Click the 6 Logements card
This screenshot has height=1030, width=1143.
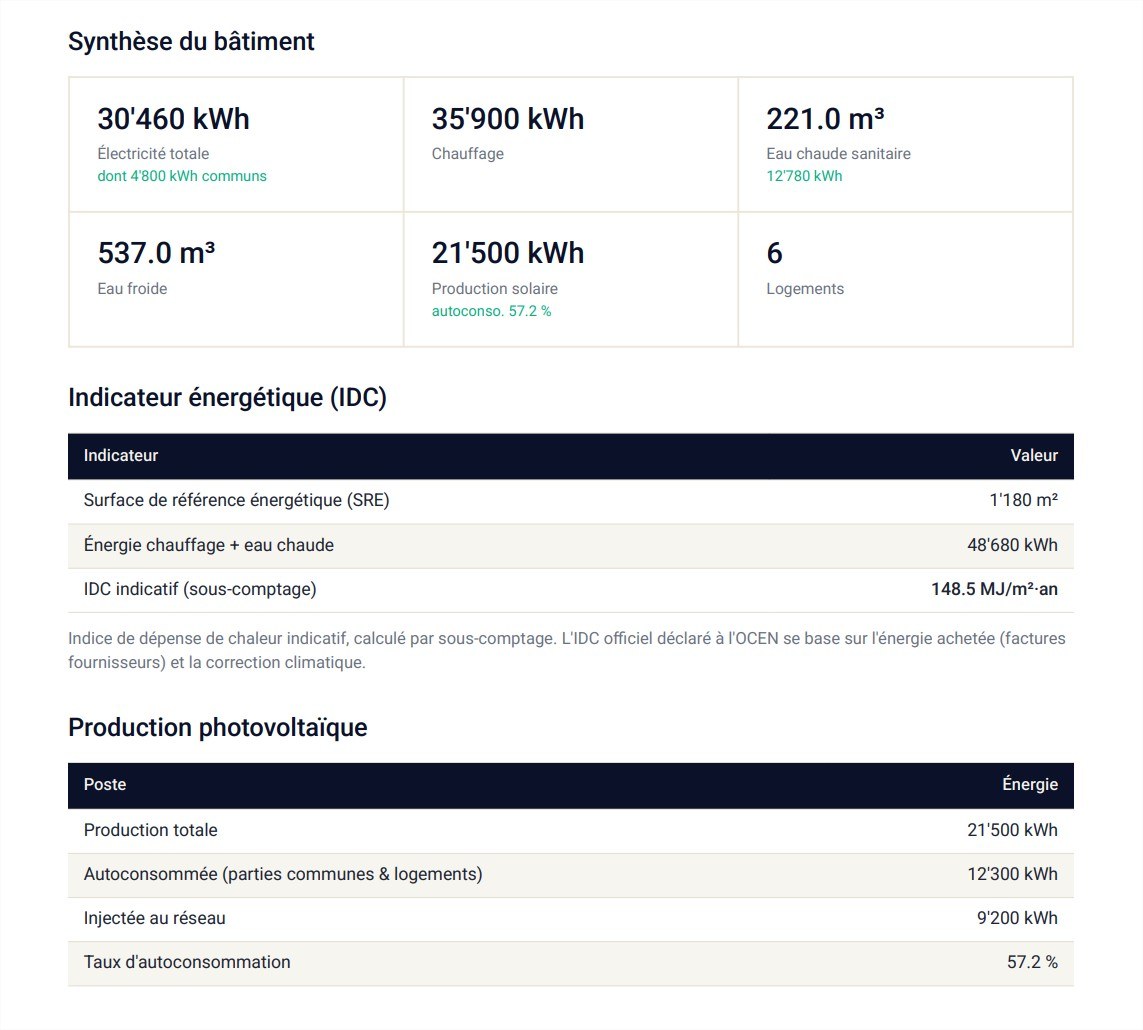[905, 279]
